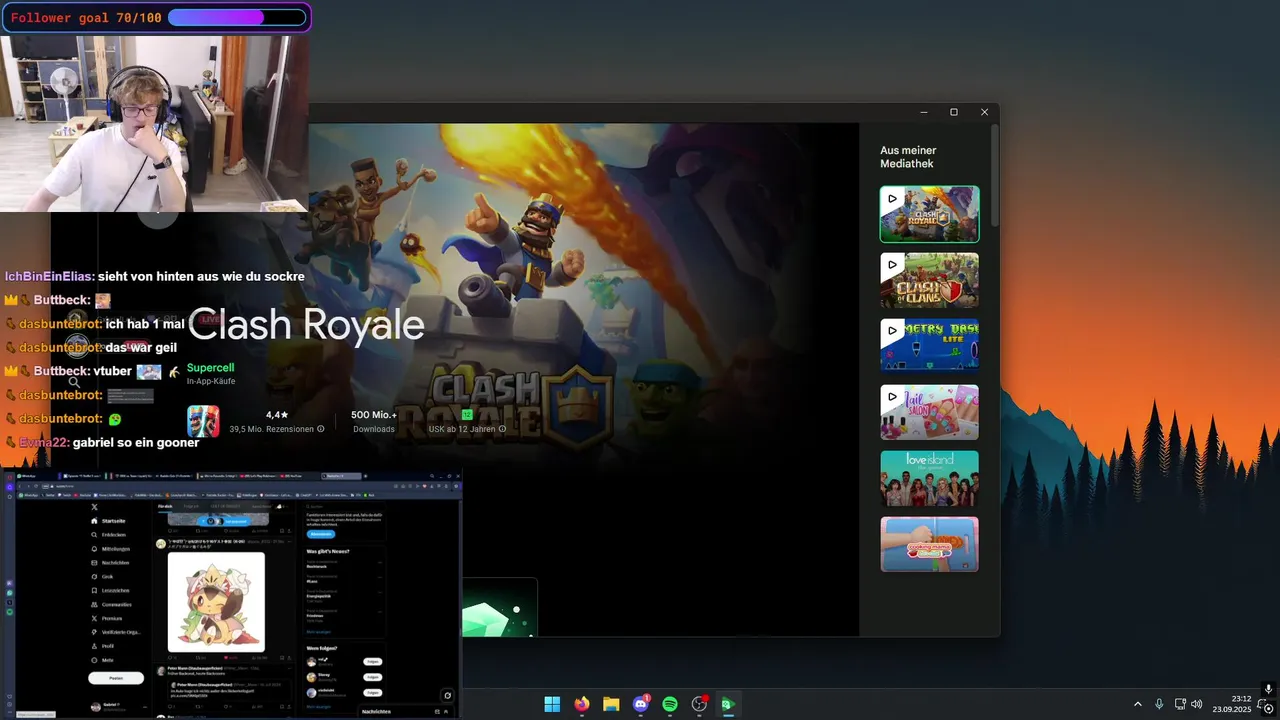Viewport: 1280px width, 720px height.
Task: Open Communities in the X browser sidebar
Action: pyautogui.click(x=111, y=604)
